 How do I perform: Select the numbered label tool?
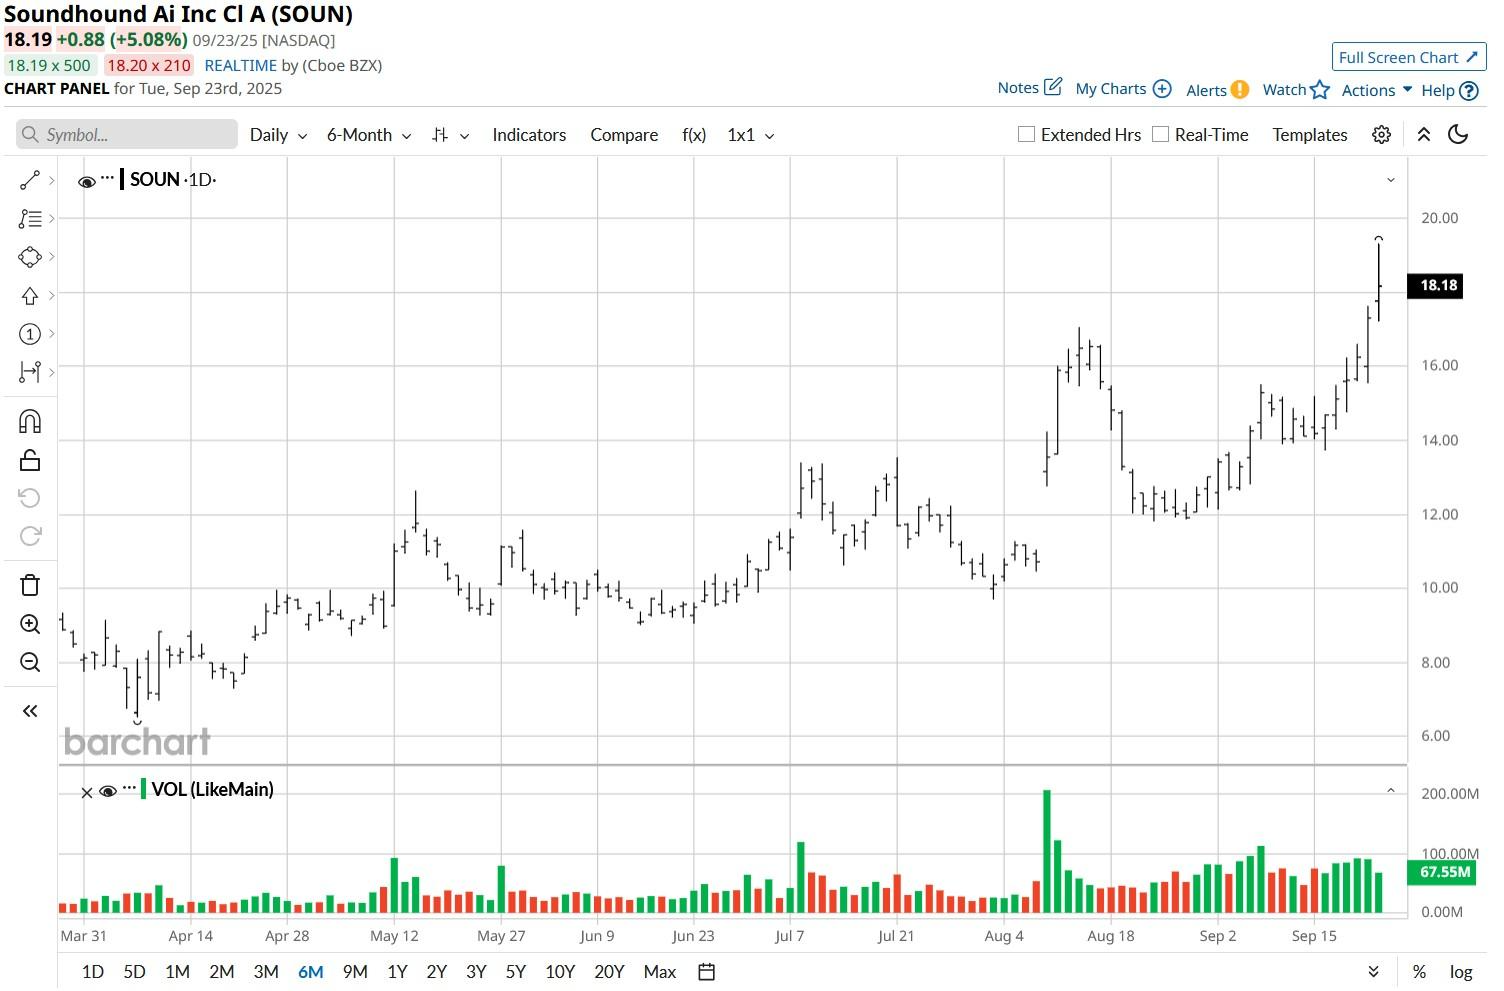tap(30, 334)
